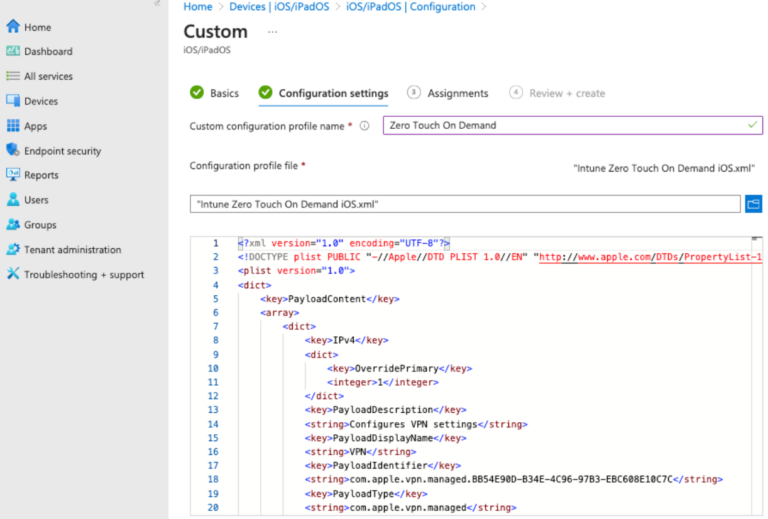Open the Apps grid icon
768x519 pixels.
click(x=13, y=126)
